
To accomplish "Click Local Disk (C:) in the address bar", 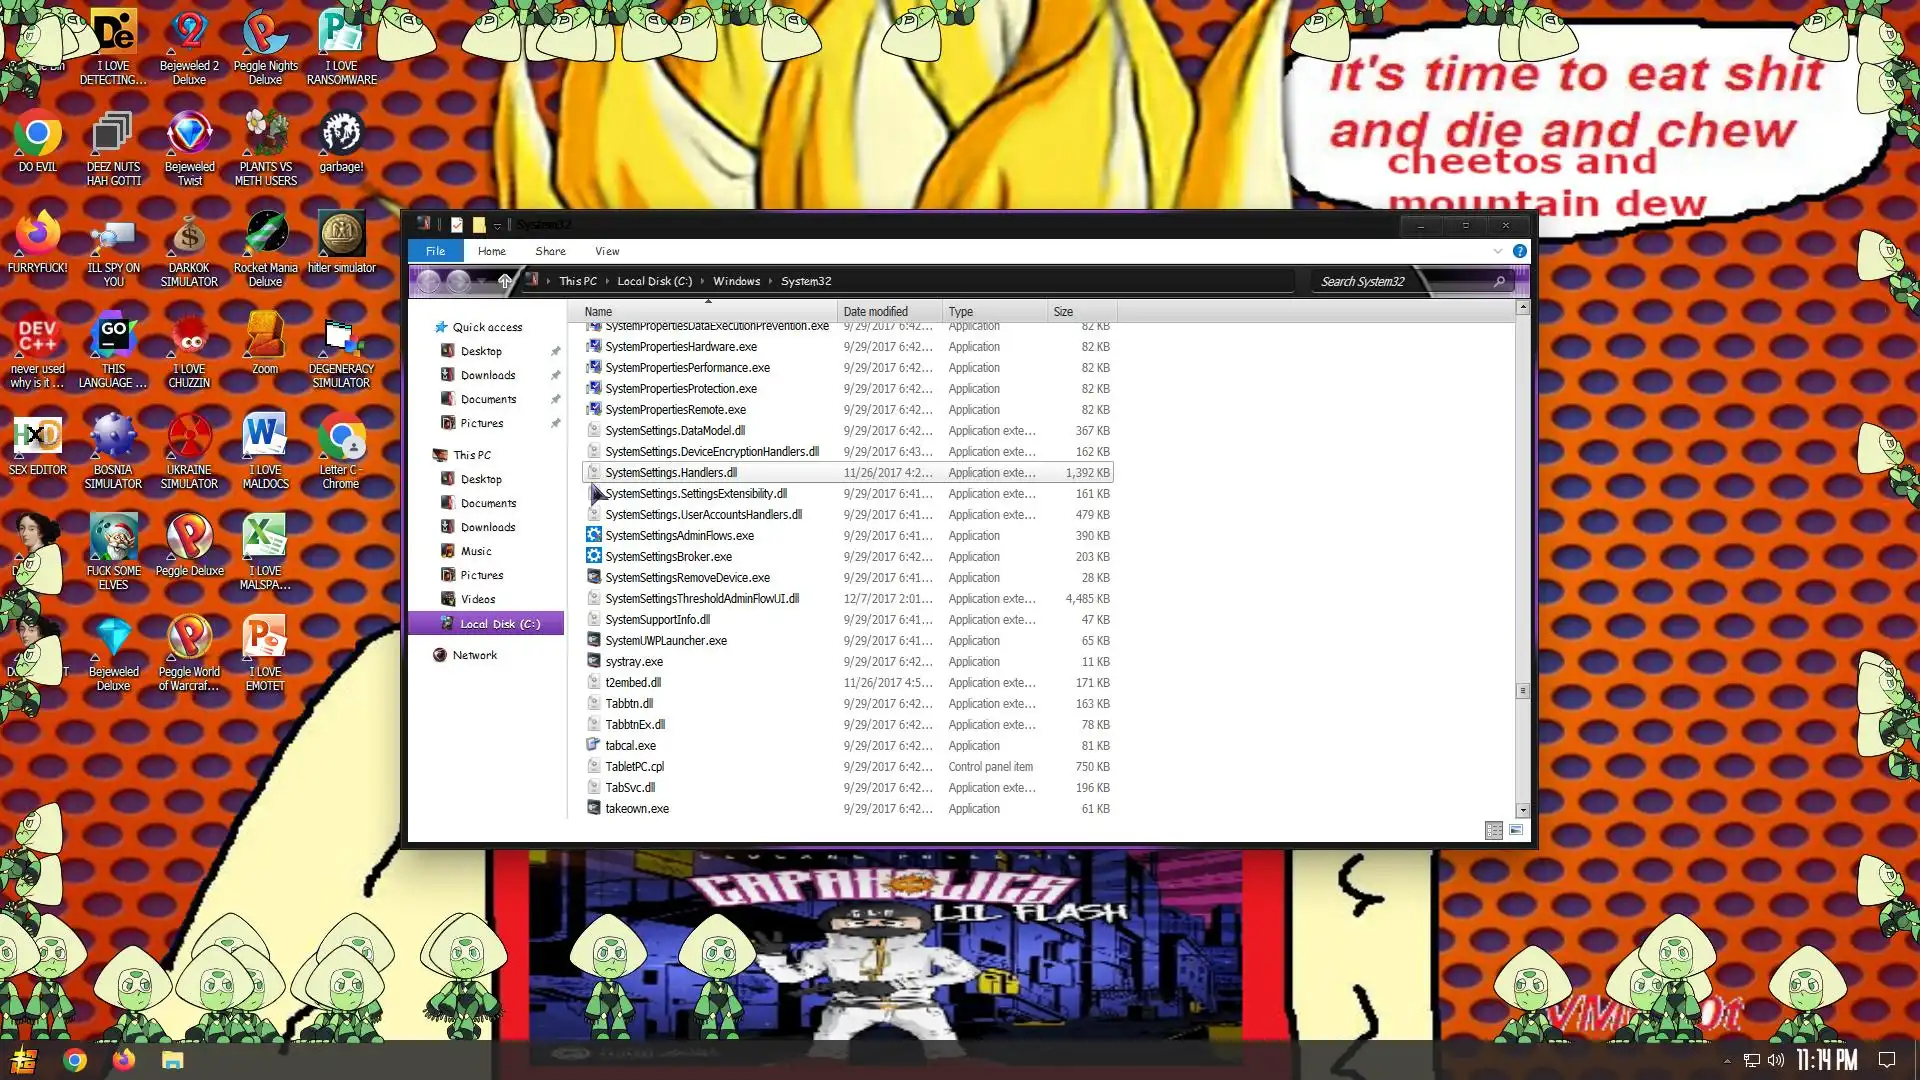I will pos(654,281).
